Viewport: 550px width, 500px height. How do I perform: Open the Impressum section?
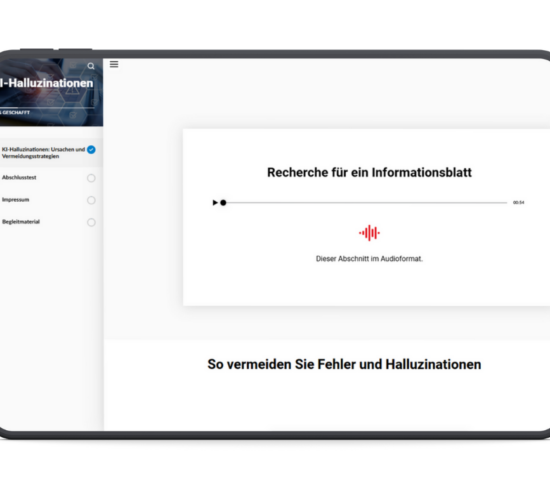click(x=15, y=200)
